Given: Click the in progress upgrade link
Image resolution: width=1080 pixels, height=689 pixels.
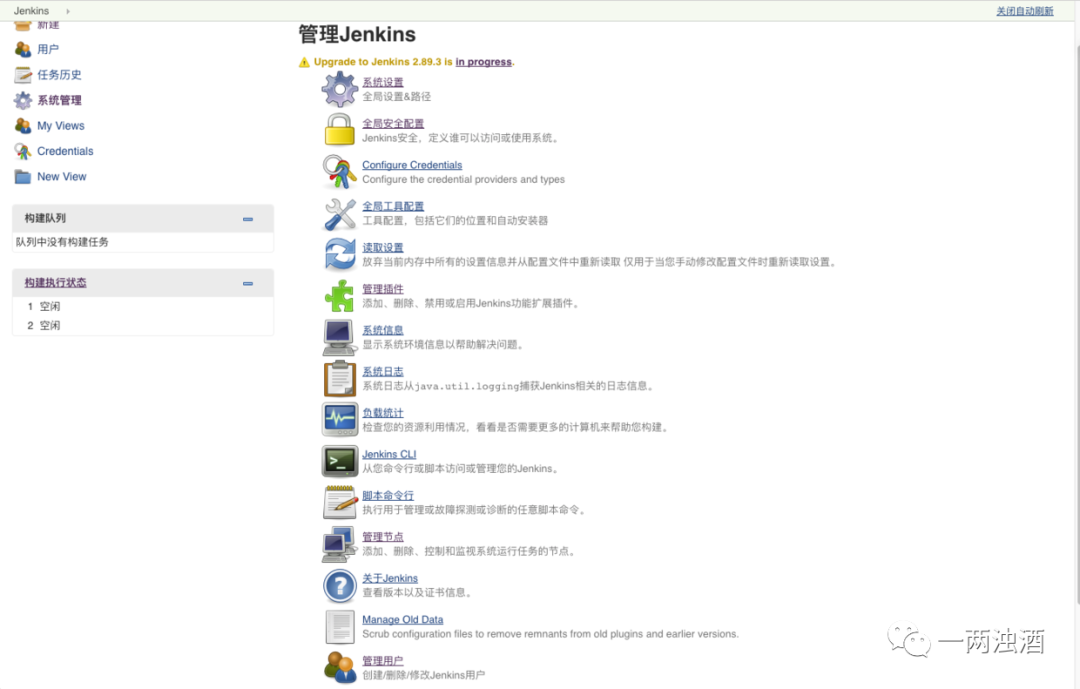Looking at the screenshot, I should point(484,61).
